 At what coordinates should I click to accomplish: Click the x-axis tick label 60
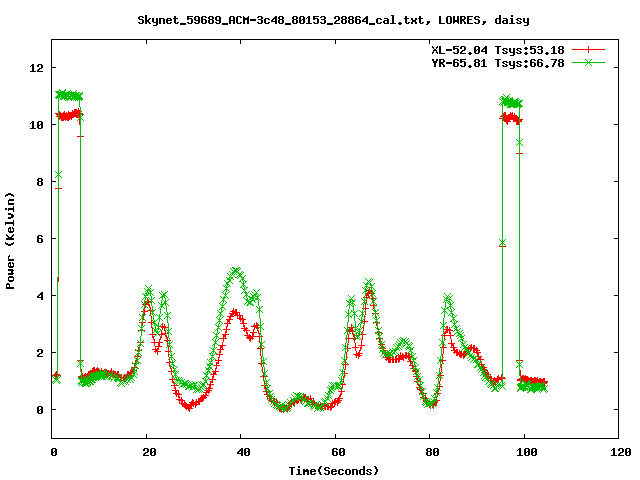(338, 452)
